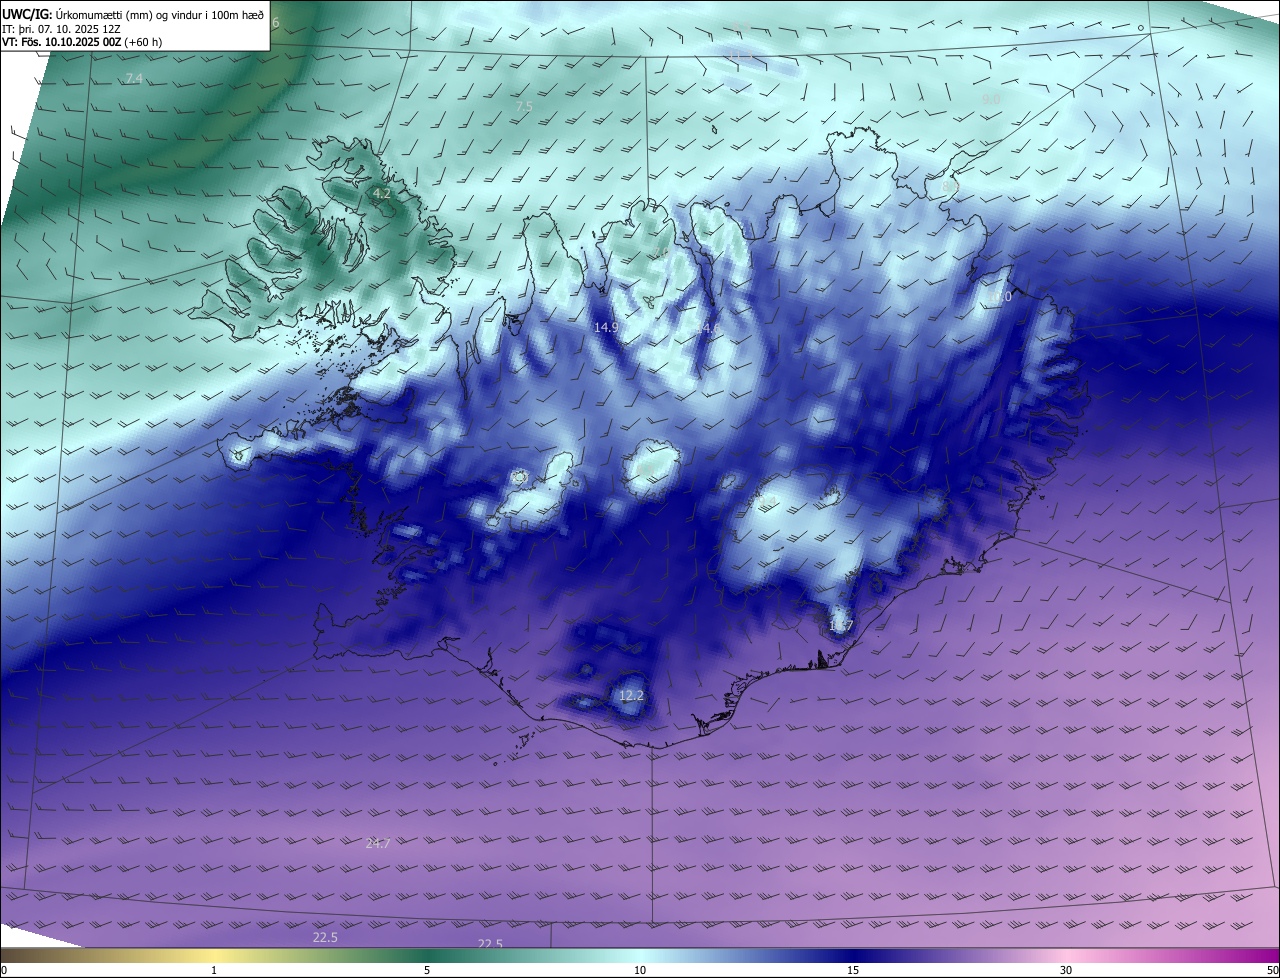
Task: Click the 10.0 value near the east coast
Action: click(x=1000, y=297)
